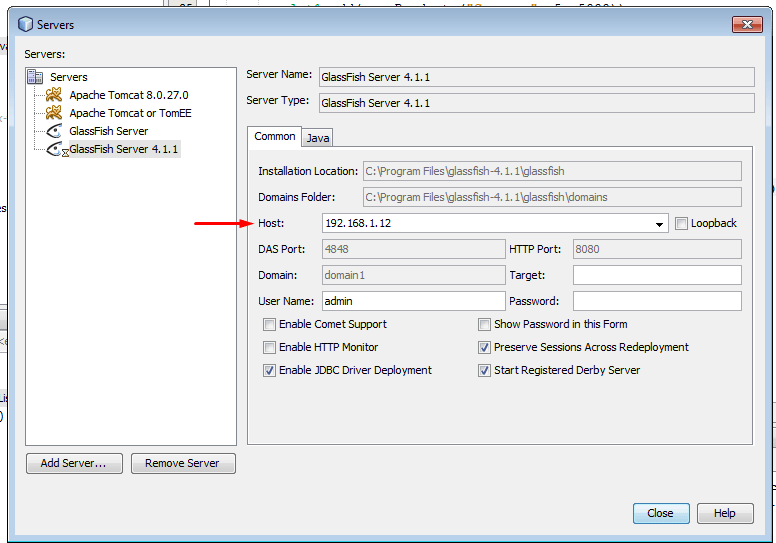Click the Password input field
The image size is (776, 543).
(657, 301)
